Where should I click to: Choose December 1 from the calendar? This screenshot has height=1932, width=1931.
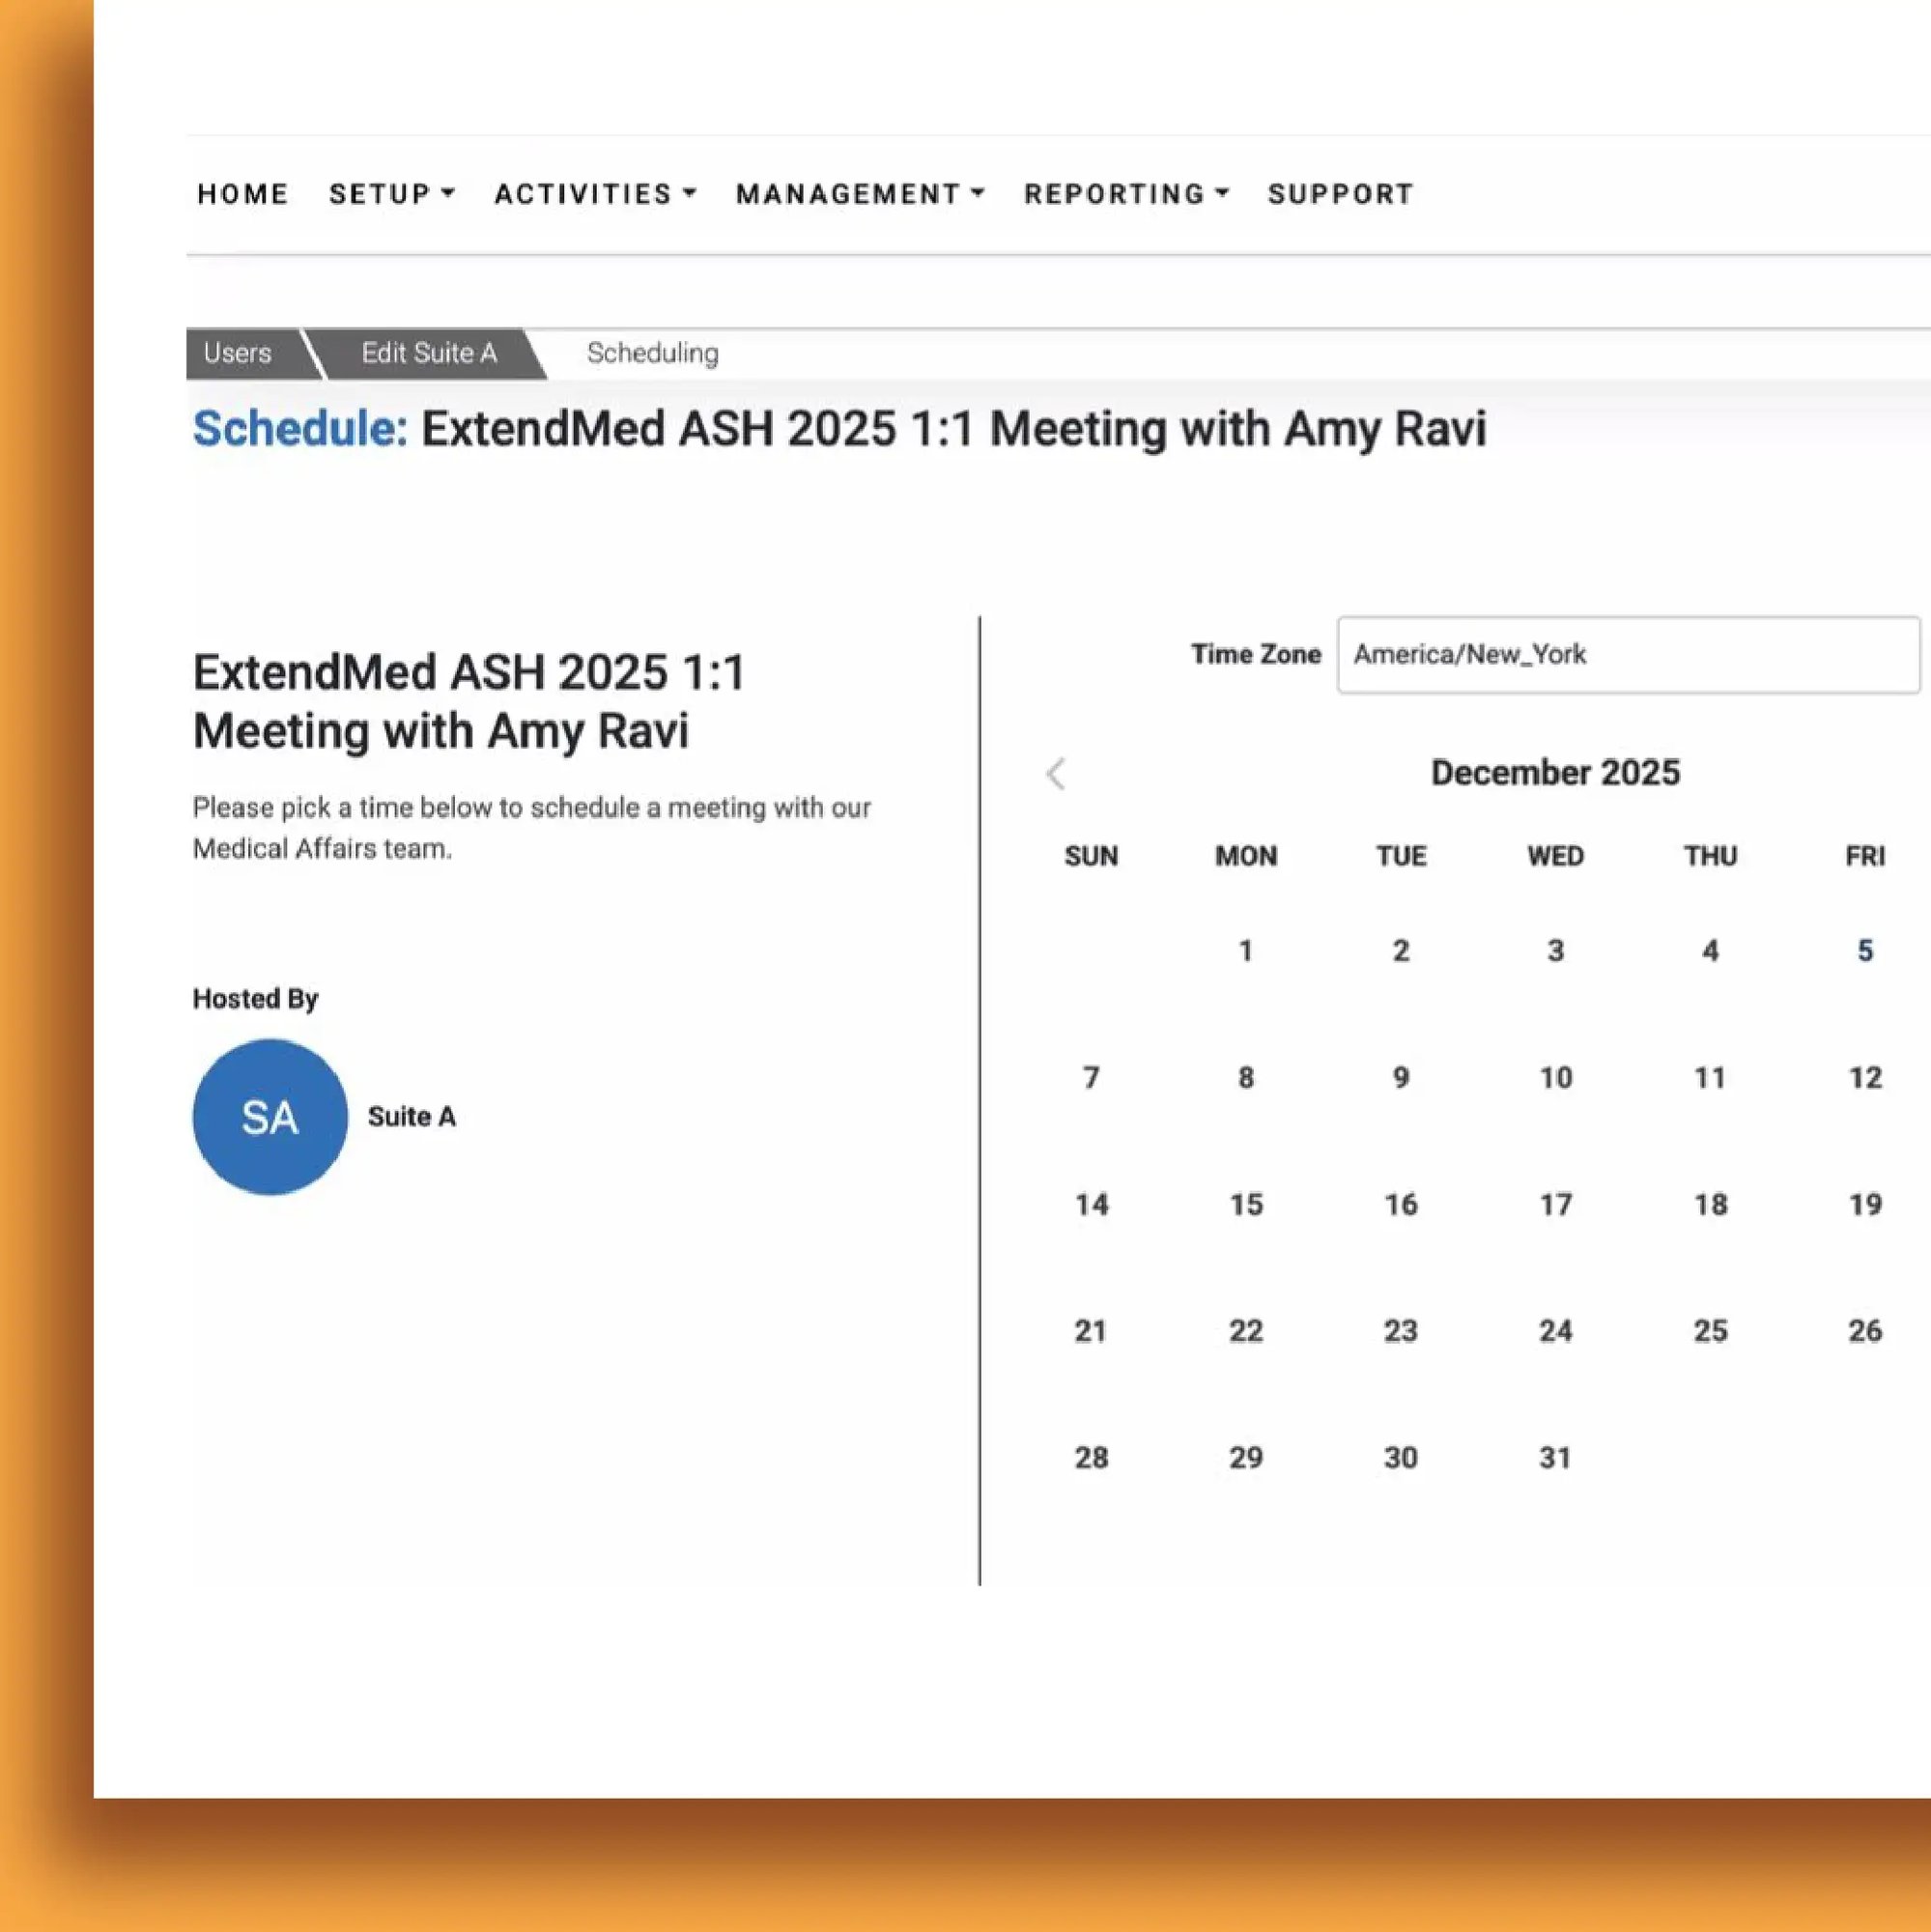(x=1245, y=951)
